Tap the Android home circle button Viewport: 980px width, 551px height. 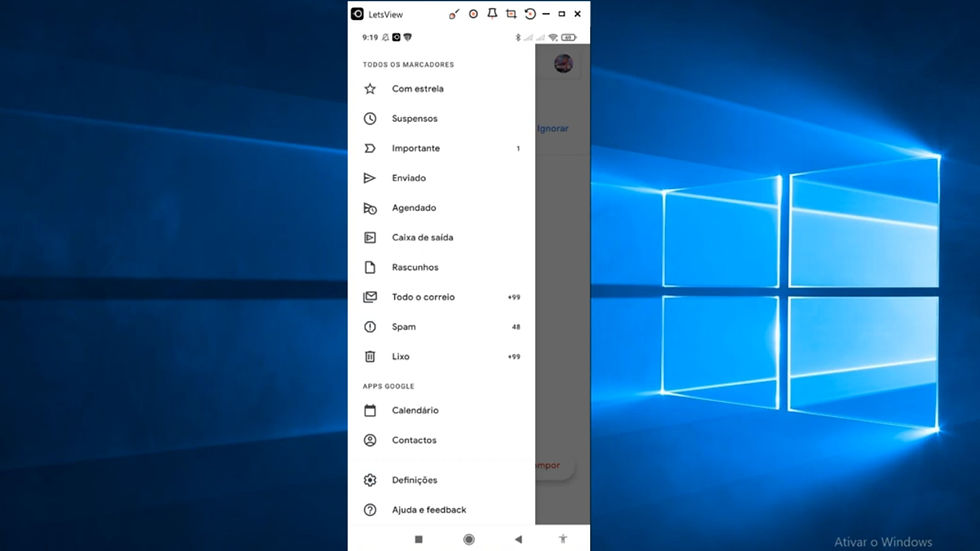[469, 539]
